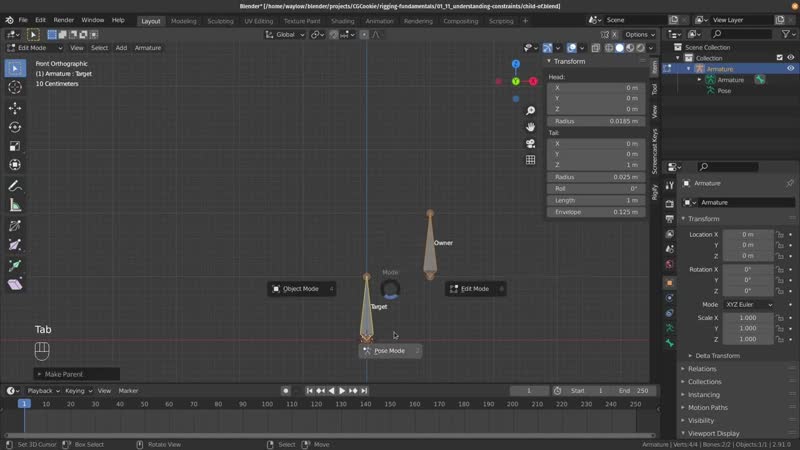
Task: Click the bone Length 1 m field
Action: 596,201
